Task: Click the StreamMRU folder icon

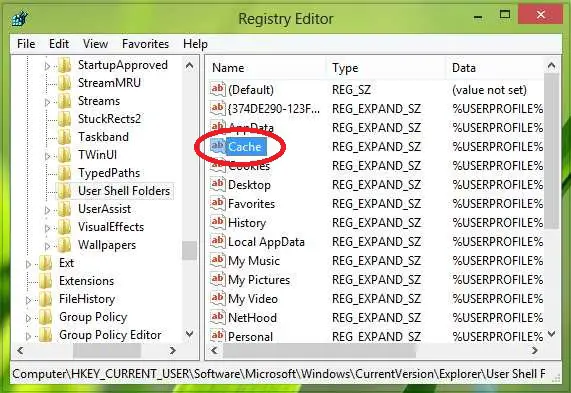Action: point(65,83)
